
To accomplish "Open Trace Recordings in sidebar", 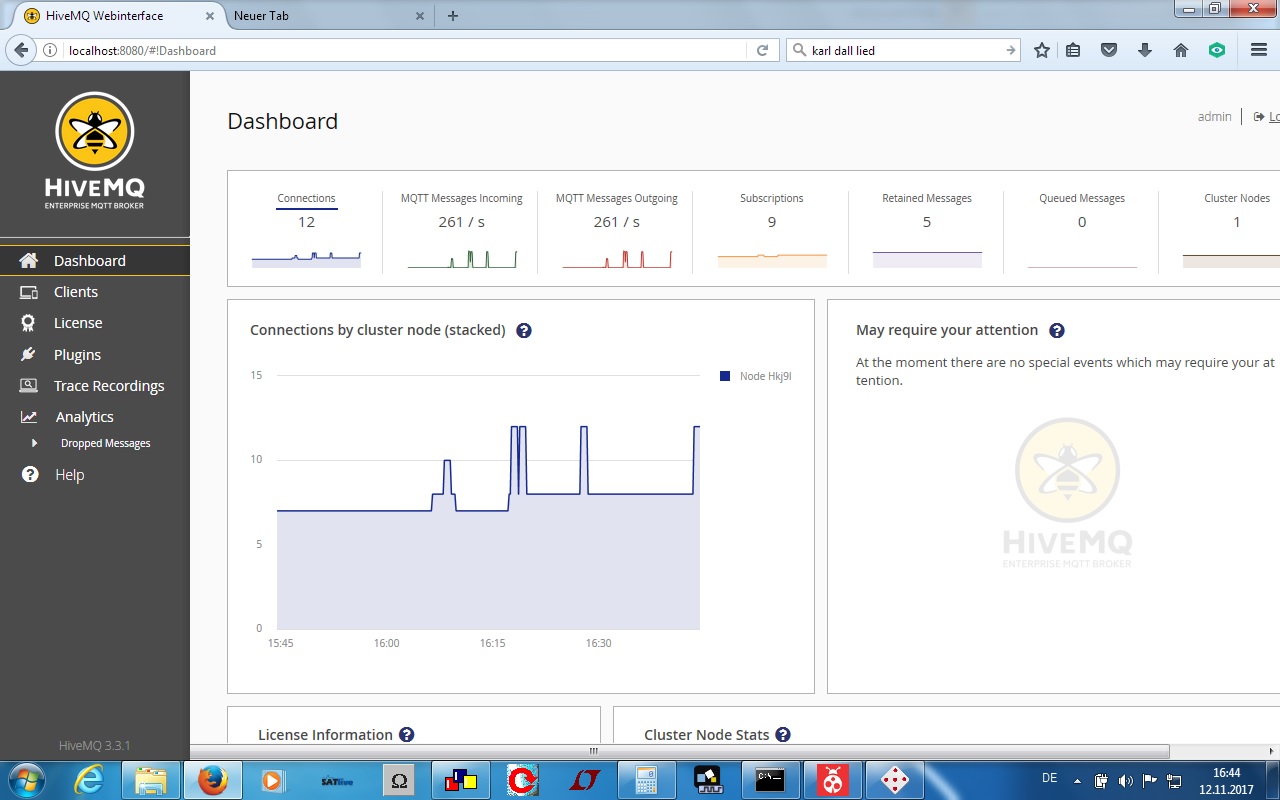I will pos(108,386).
